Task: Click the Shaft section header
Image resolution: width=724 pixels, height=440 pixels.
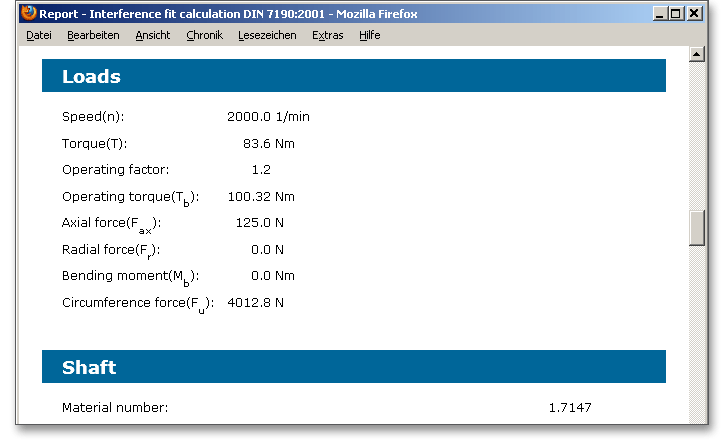Action: click(x=353, y=367)
